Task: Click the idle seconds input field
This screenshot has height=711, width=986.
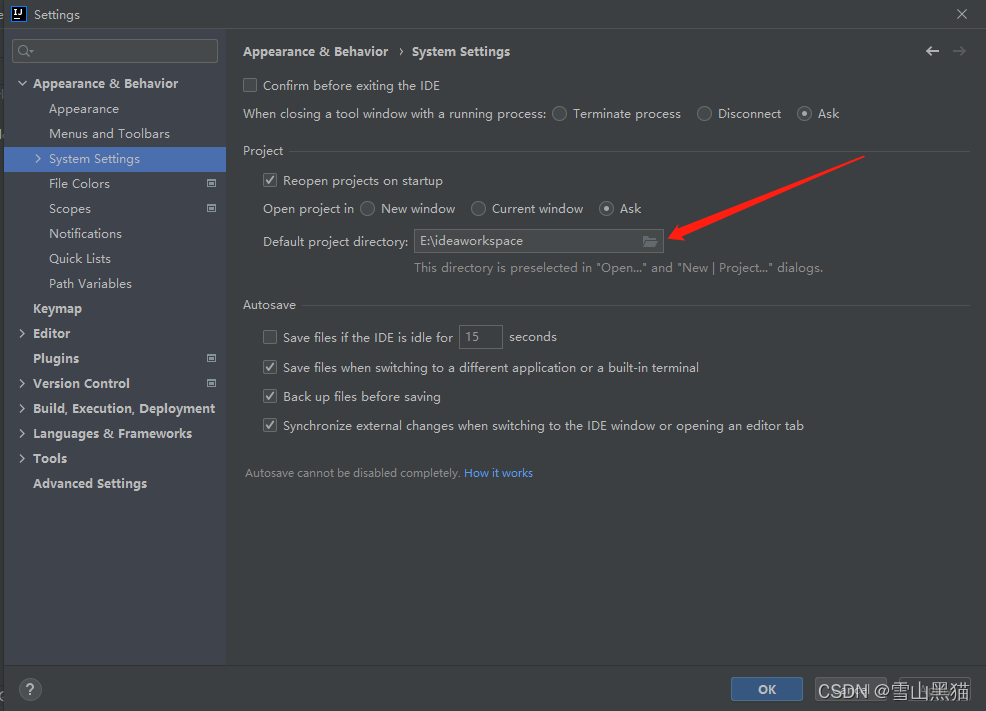Action: click(480, 337)
